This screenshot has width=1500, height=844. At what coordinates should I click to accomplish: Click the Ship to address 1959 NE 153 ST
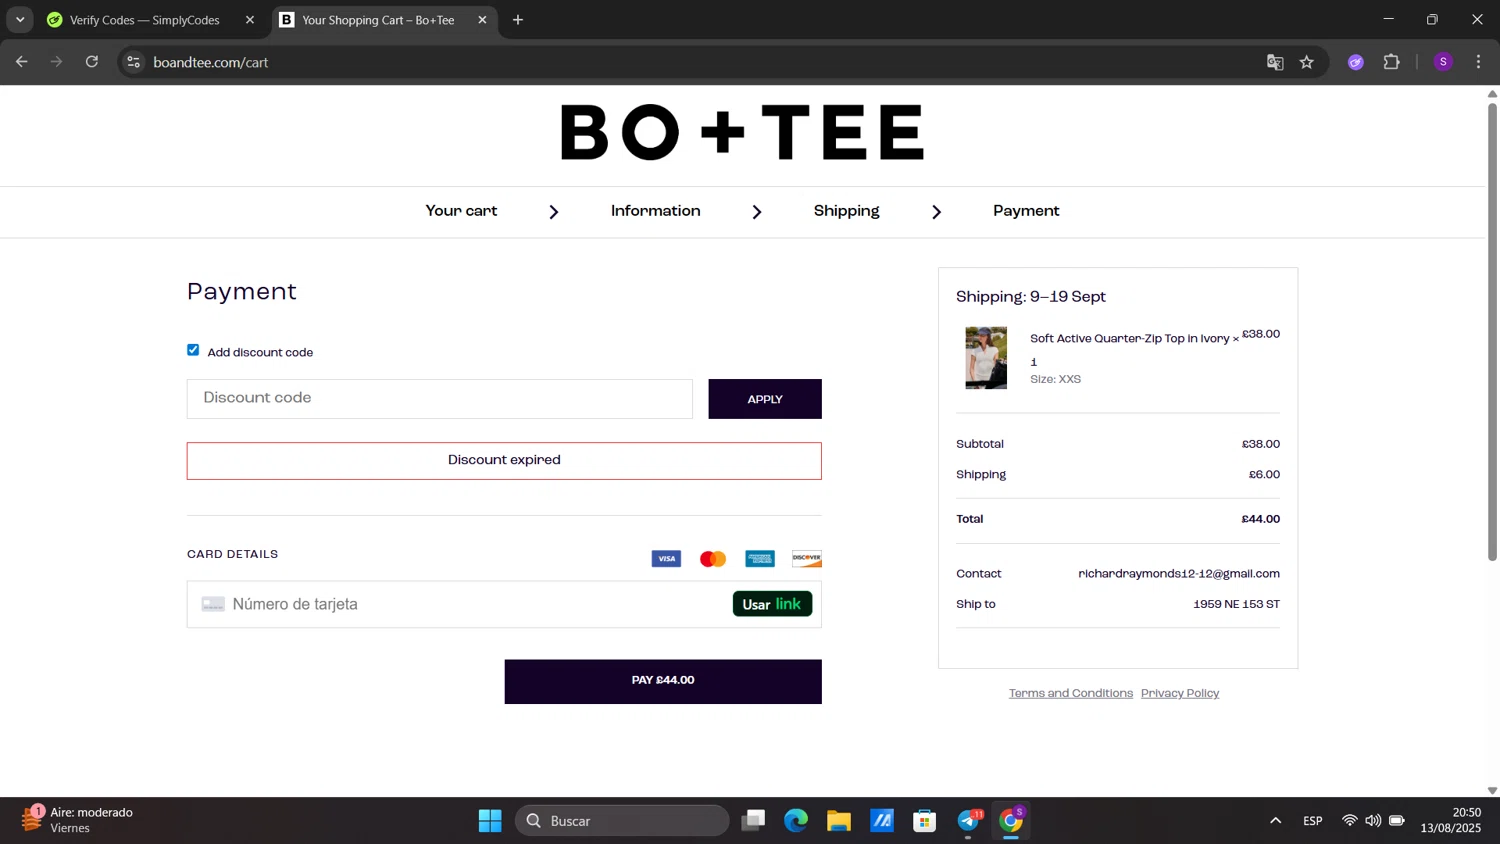[x=1237, y=604]
